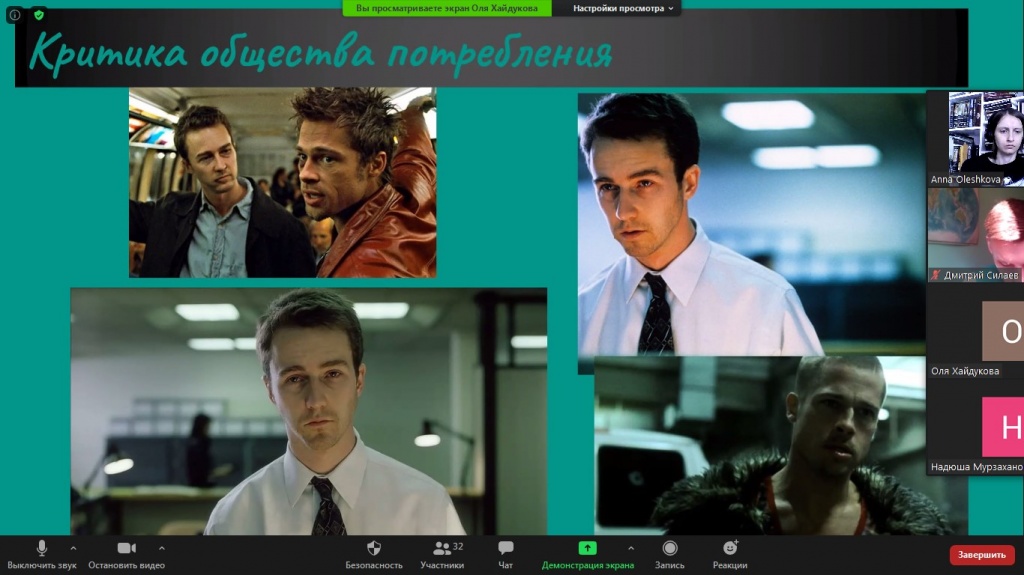The image size is (1024, 575).
Task: Expand video options arrow next to camera
Action: [x=162, y=548]
